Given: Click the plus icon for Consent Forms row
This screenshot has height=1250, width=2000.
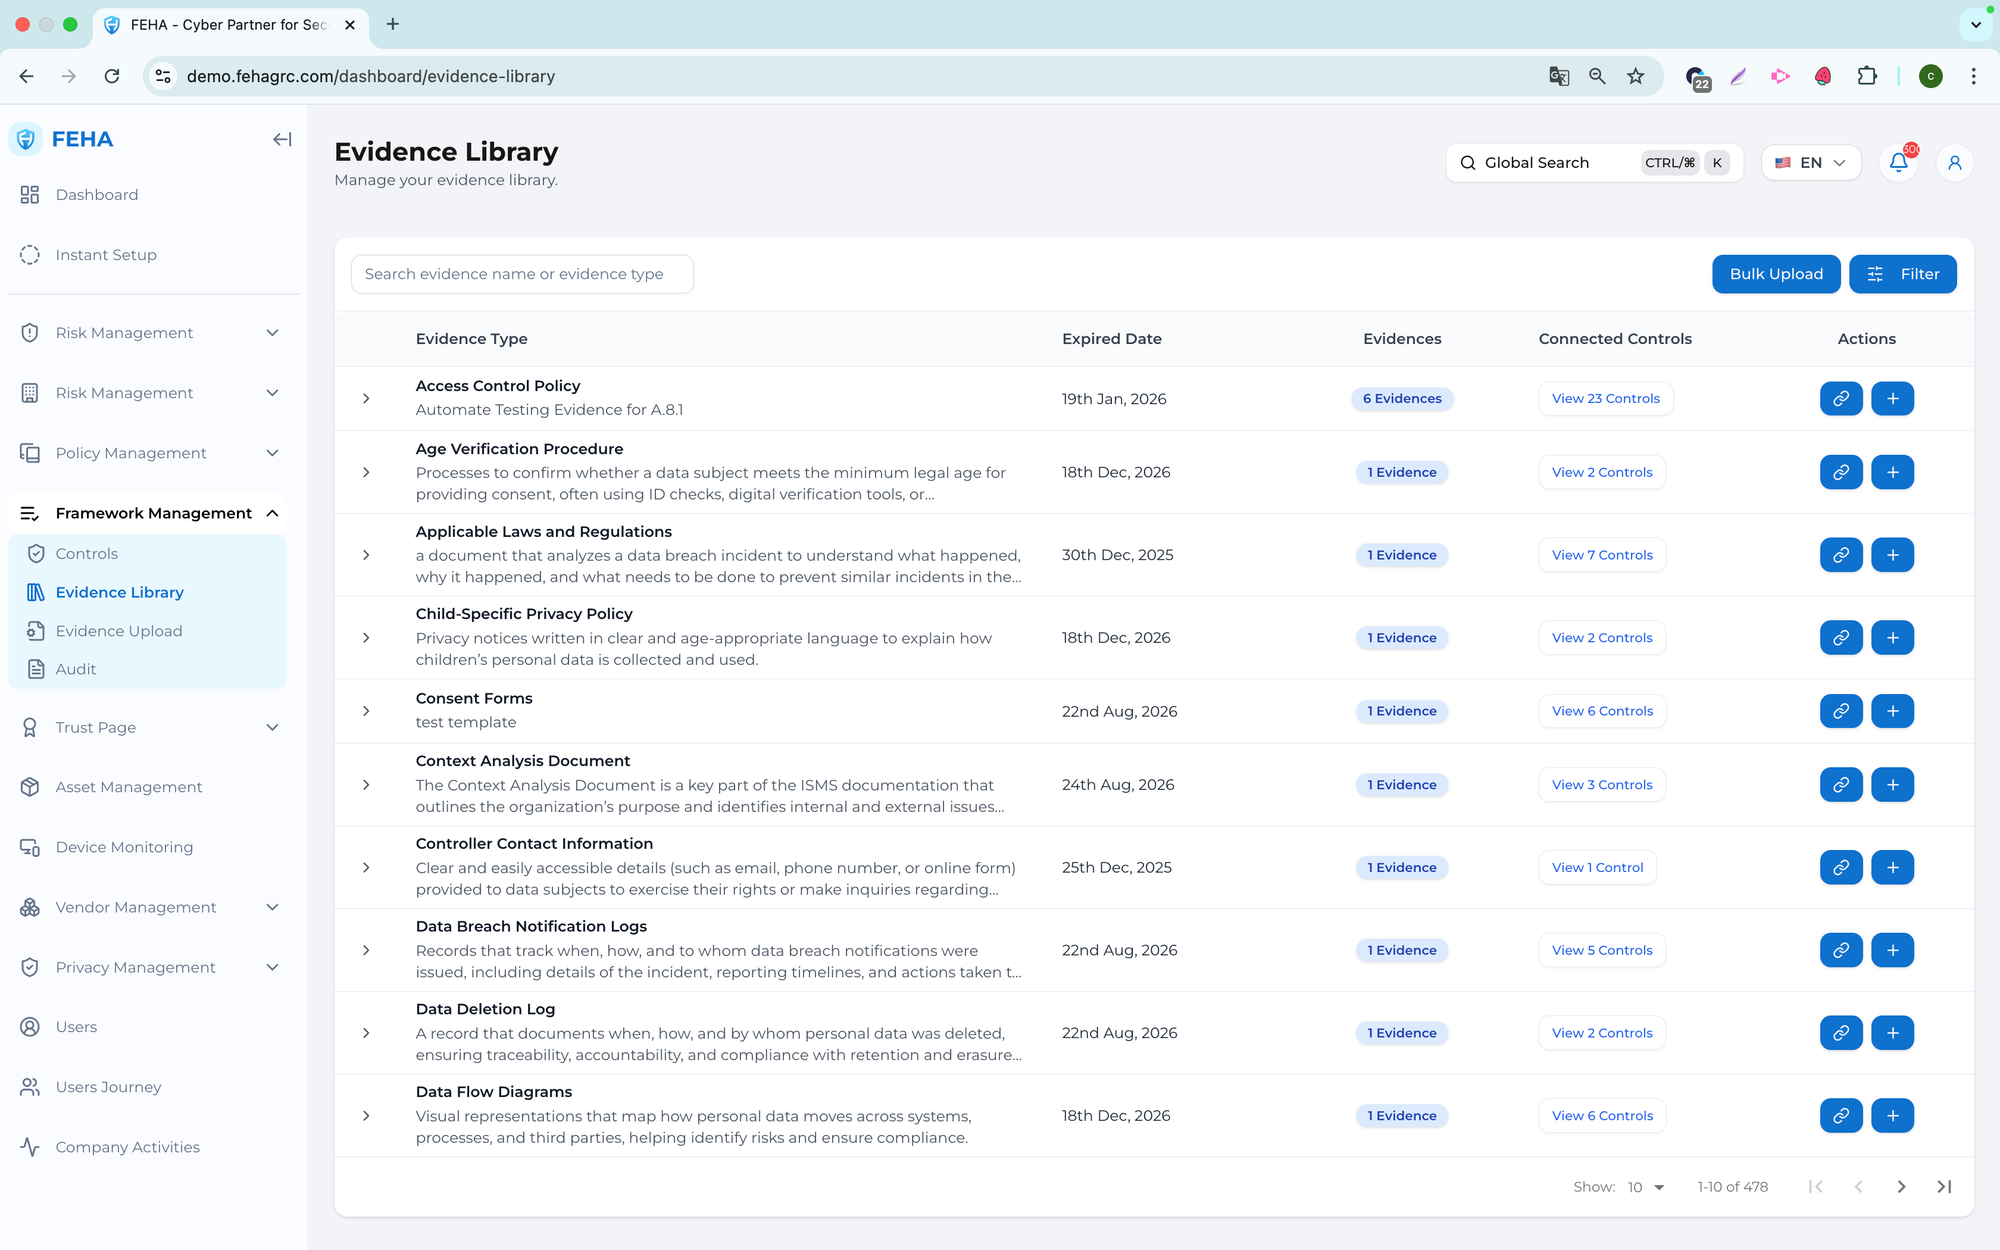Looking at the screenshot, I should coord(1892,711).
